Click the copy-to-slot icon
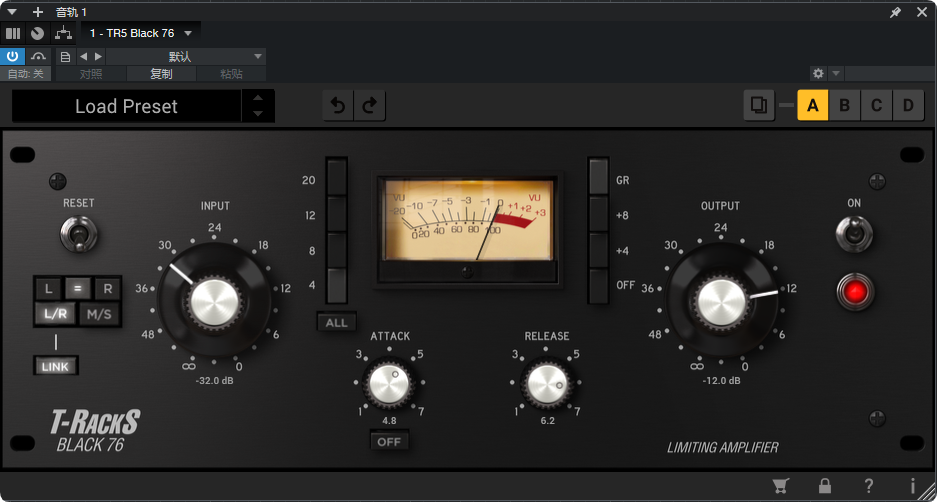 click(759, 106)
